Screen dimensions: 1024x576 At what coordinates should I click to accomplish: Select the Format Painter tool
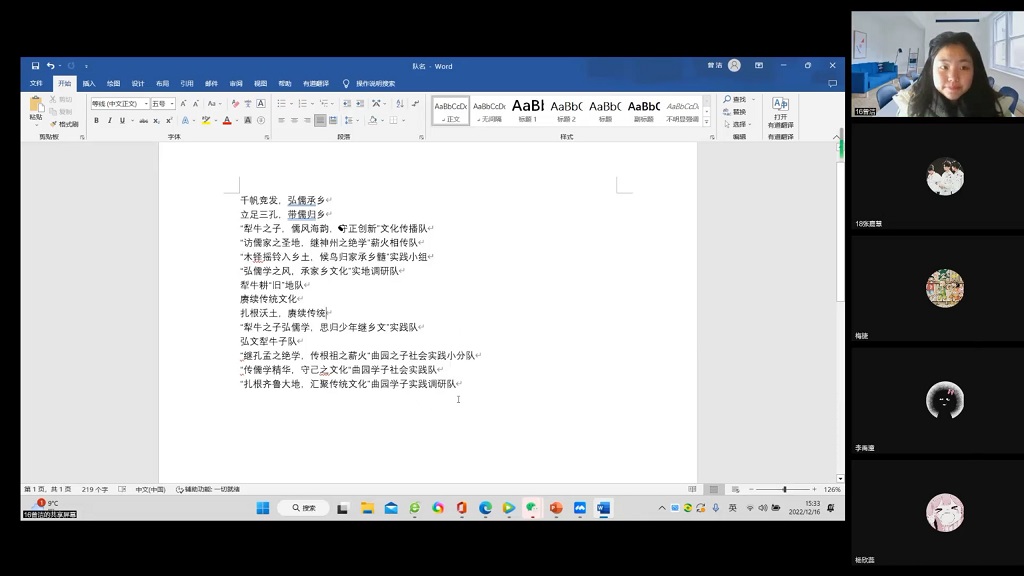coord(64,124)
